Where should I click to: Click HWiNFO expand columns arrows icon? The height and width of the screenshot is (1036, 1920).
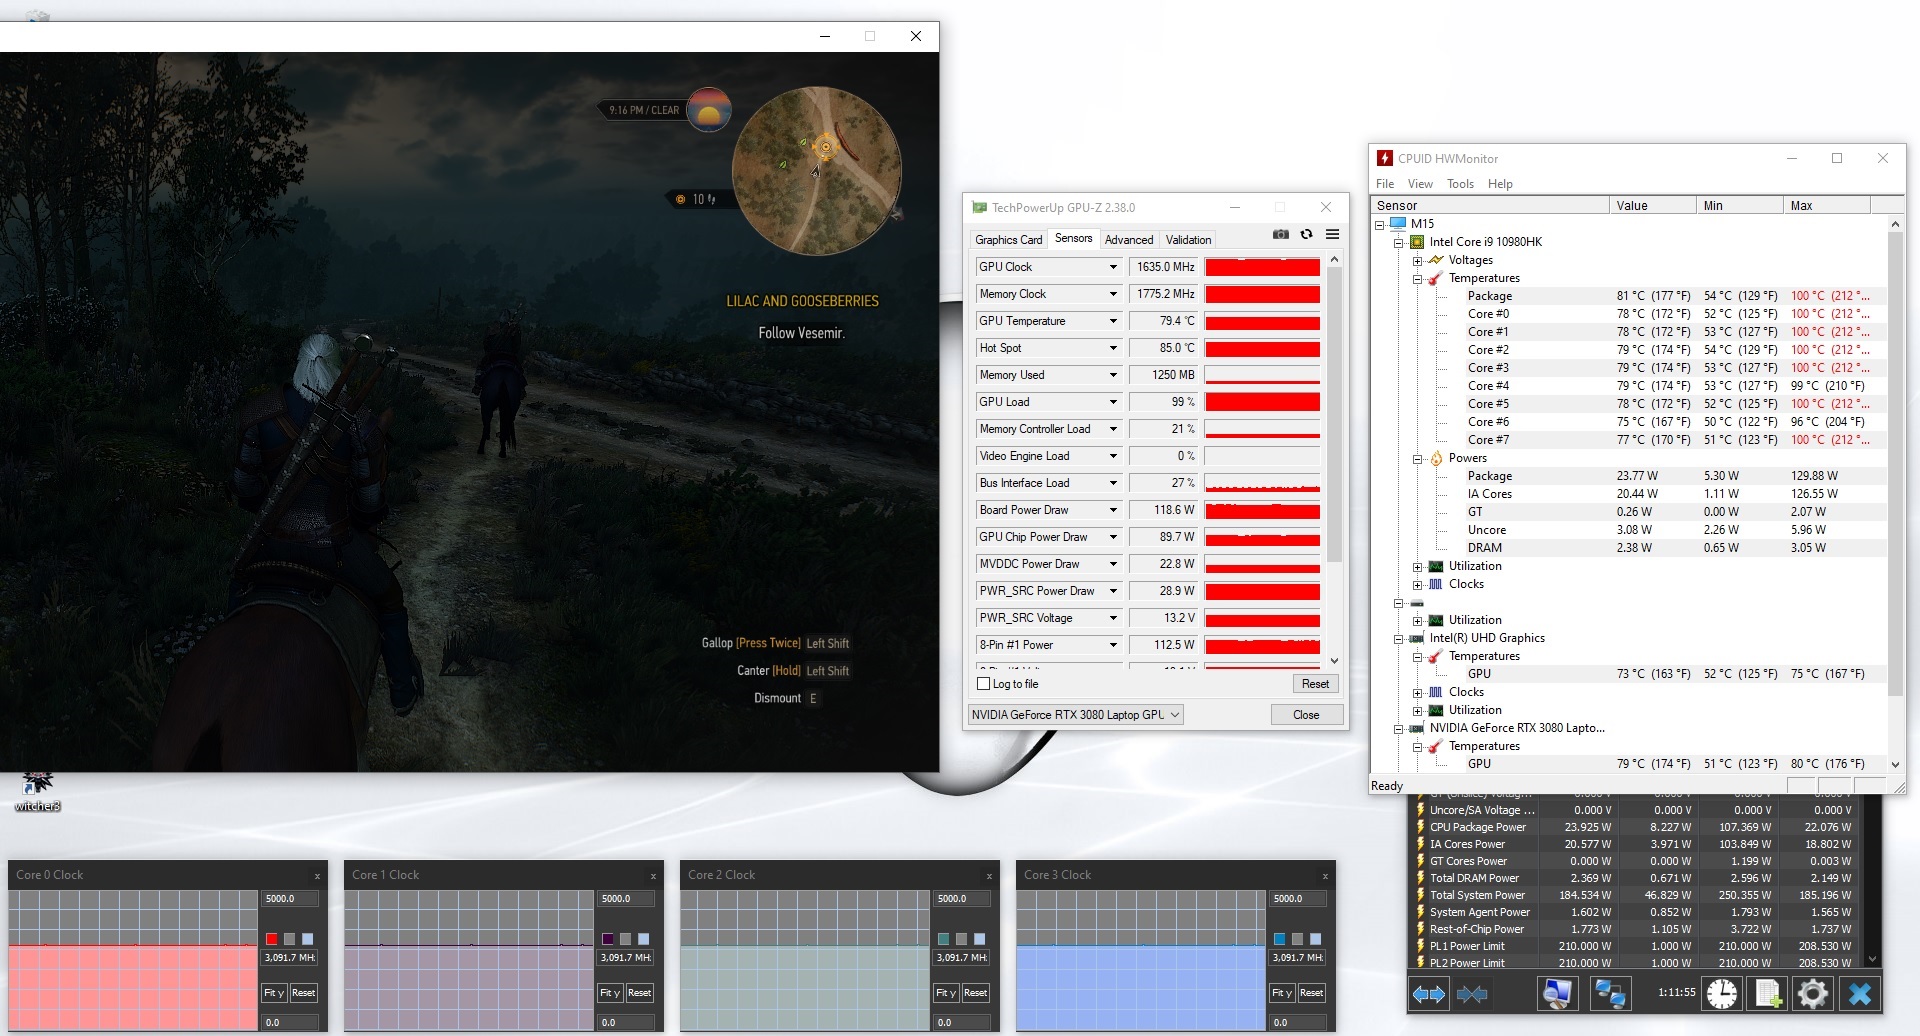[x=1428, y=994]
